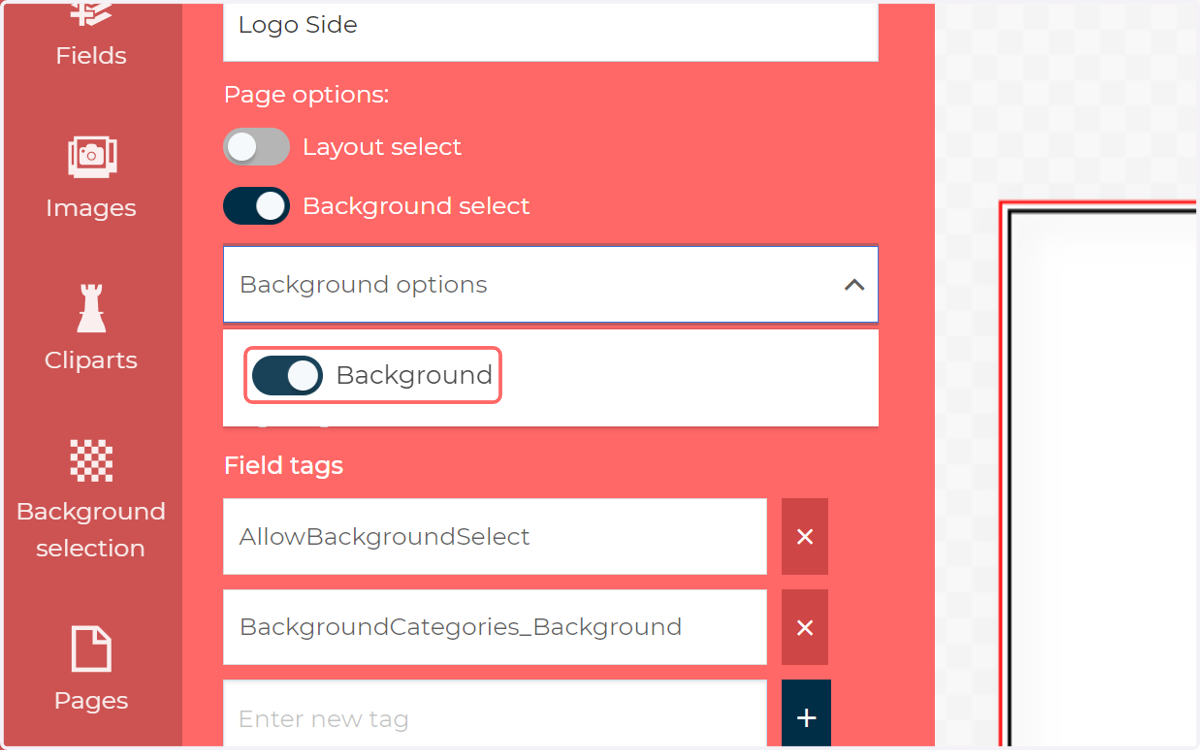The height and width of the screenshot is (750, 1200).
Task: Collapse the Background options dropdown
Action: 551,284
